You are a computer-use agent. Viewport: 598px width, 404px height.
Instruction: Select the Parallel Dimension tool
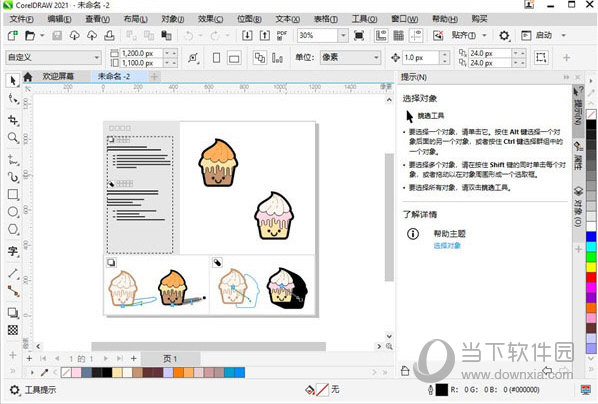click(13, 273)
